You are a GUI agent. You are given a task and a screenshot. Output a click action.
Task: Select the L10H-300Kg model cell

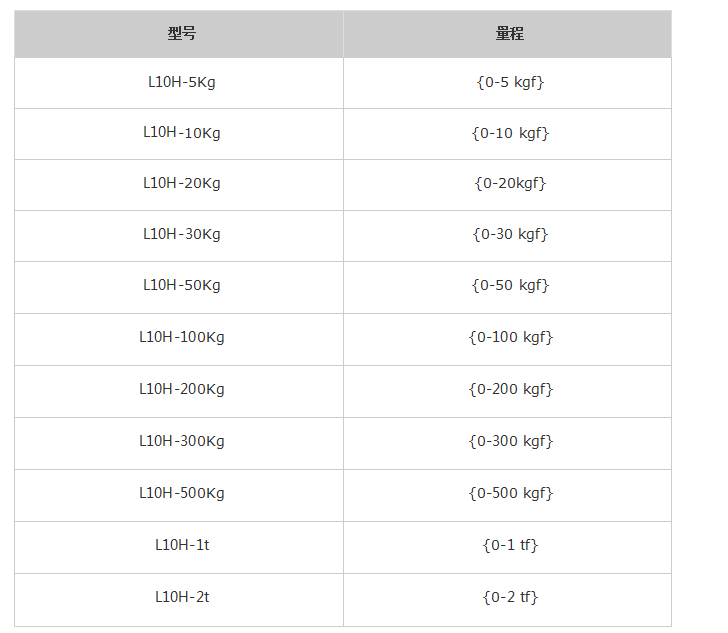pos(181,441)
